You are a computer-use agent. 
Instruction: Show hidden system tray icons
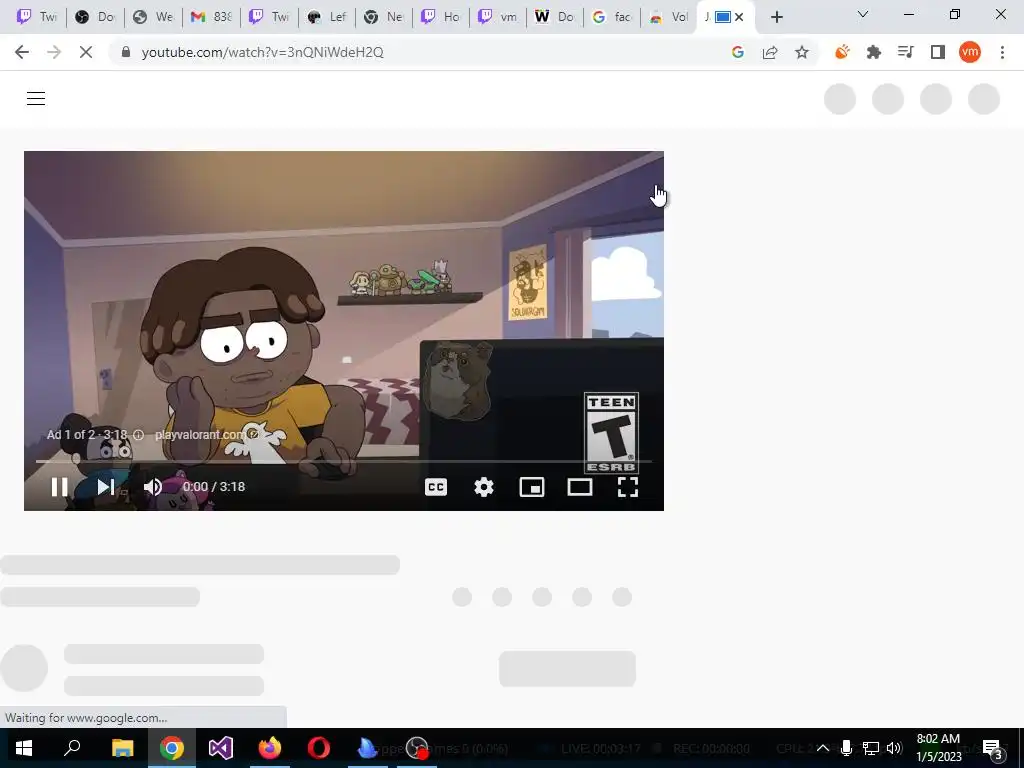(823, 748)
